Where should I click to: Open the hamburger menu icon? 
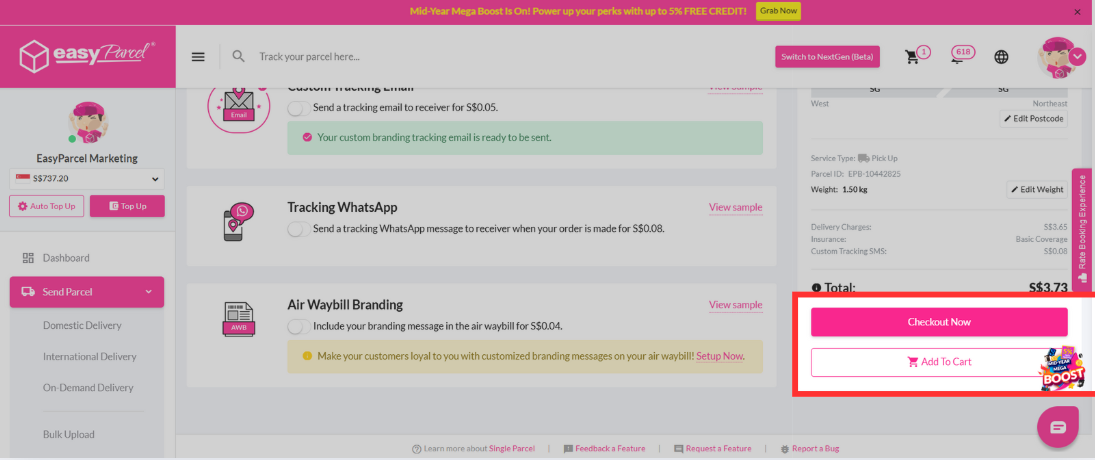click(x=198, y=57)
